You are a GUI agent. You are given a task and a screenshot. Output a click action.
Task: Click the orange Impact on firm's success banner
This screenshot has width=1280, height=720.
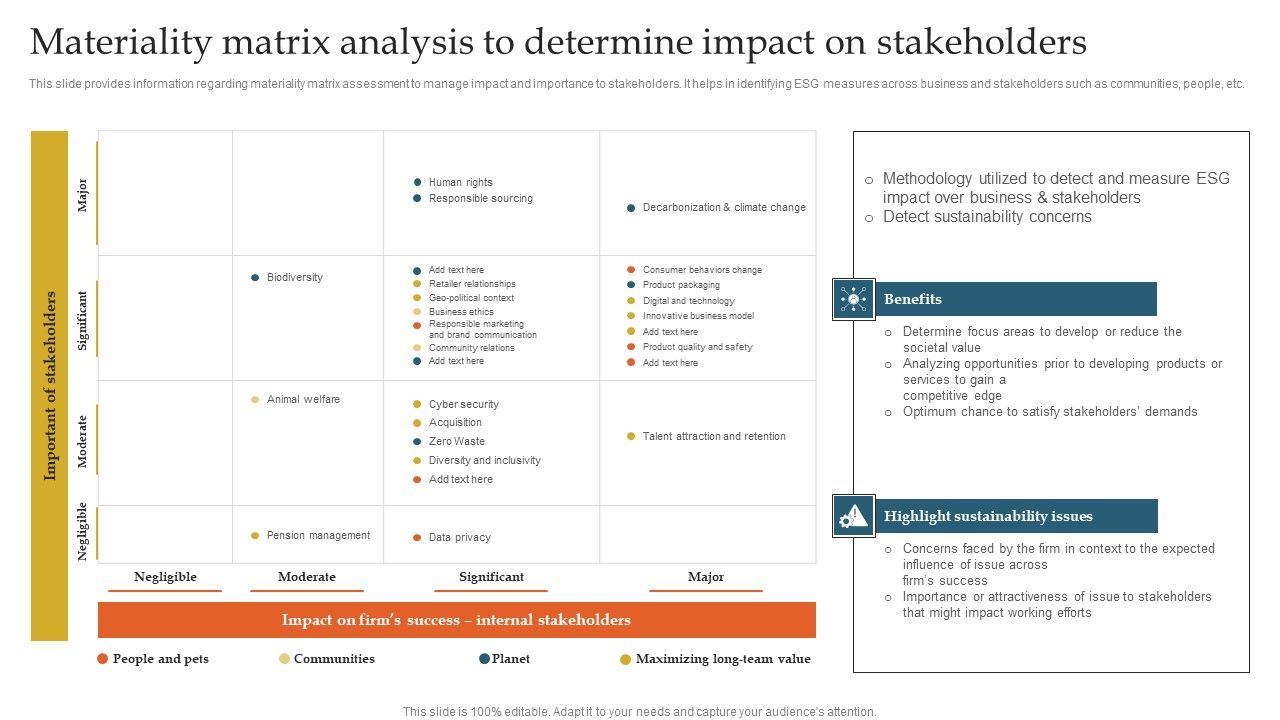(x=457, y=620)
